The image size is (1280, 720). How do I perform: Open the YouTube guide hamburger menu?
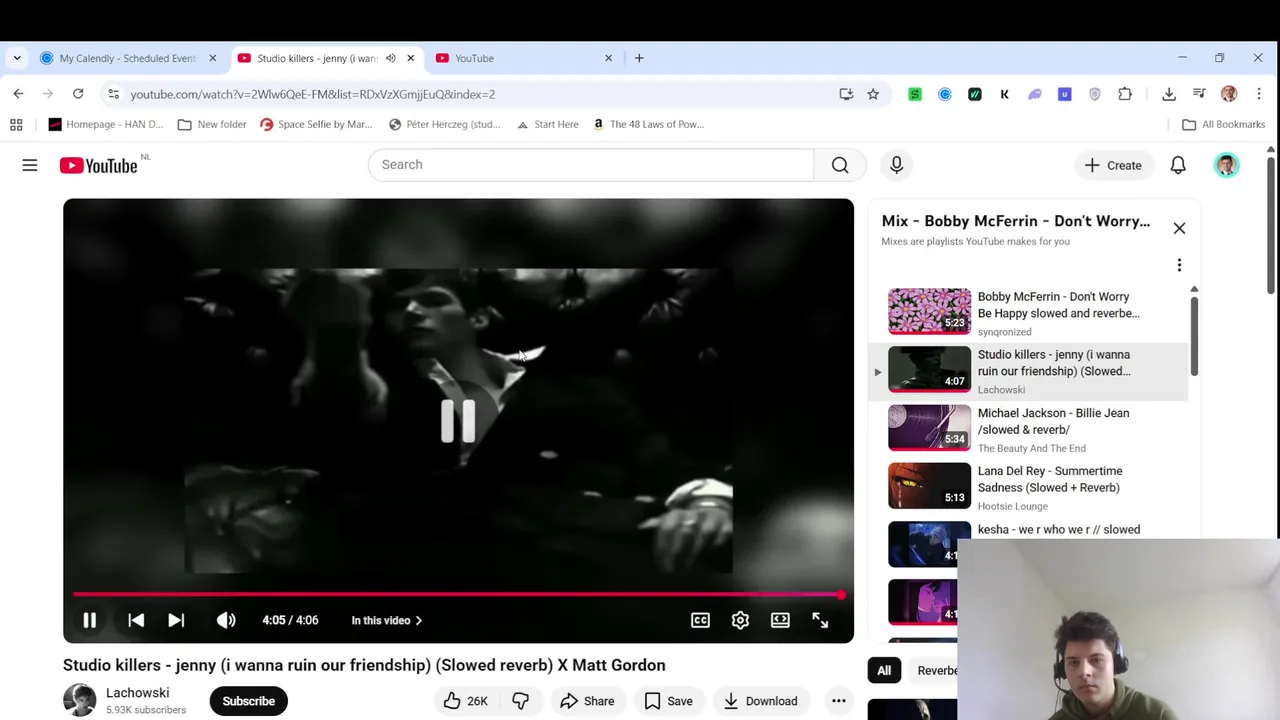click(30, 165)
